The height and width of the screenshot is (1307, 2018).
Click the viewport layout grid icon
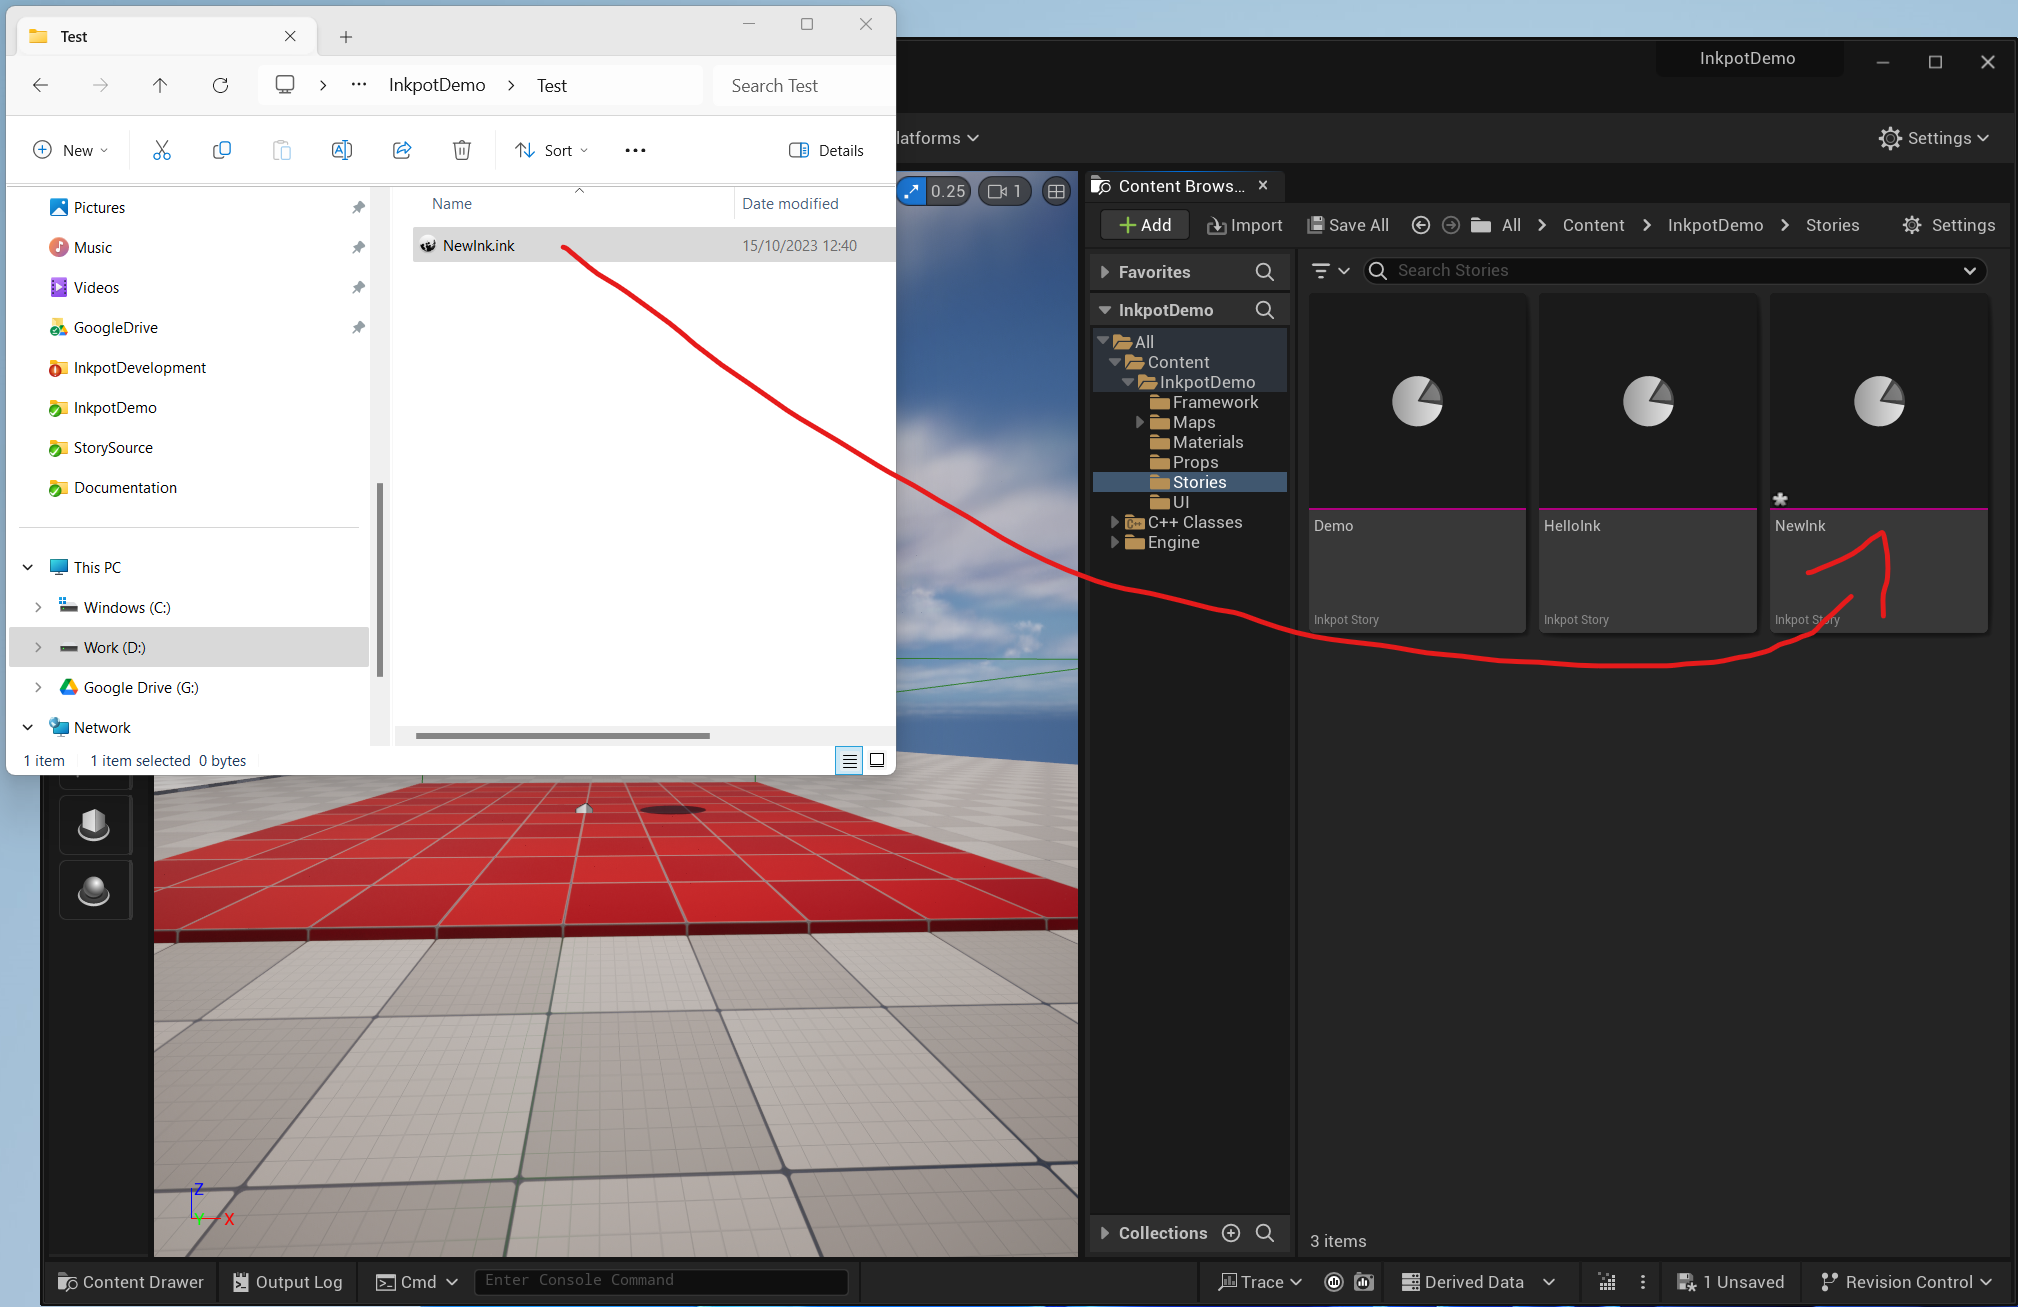pos(1056,191)
